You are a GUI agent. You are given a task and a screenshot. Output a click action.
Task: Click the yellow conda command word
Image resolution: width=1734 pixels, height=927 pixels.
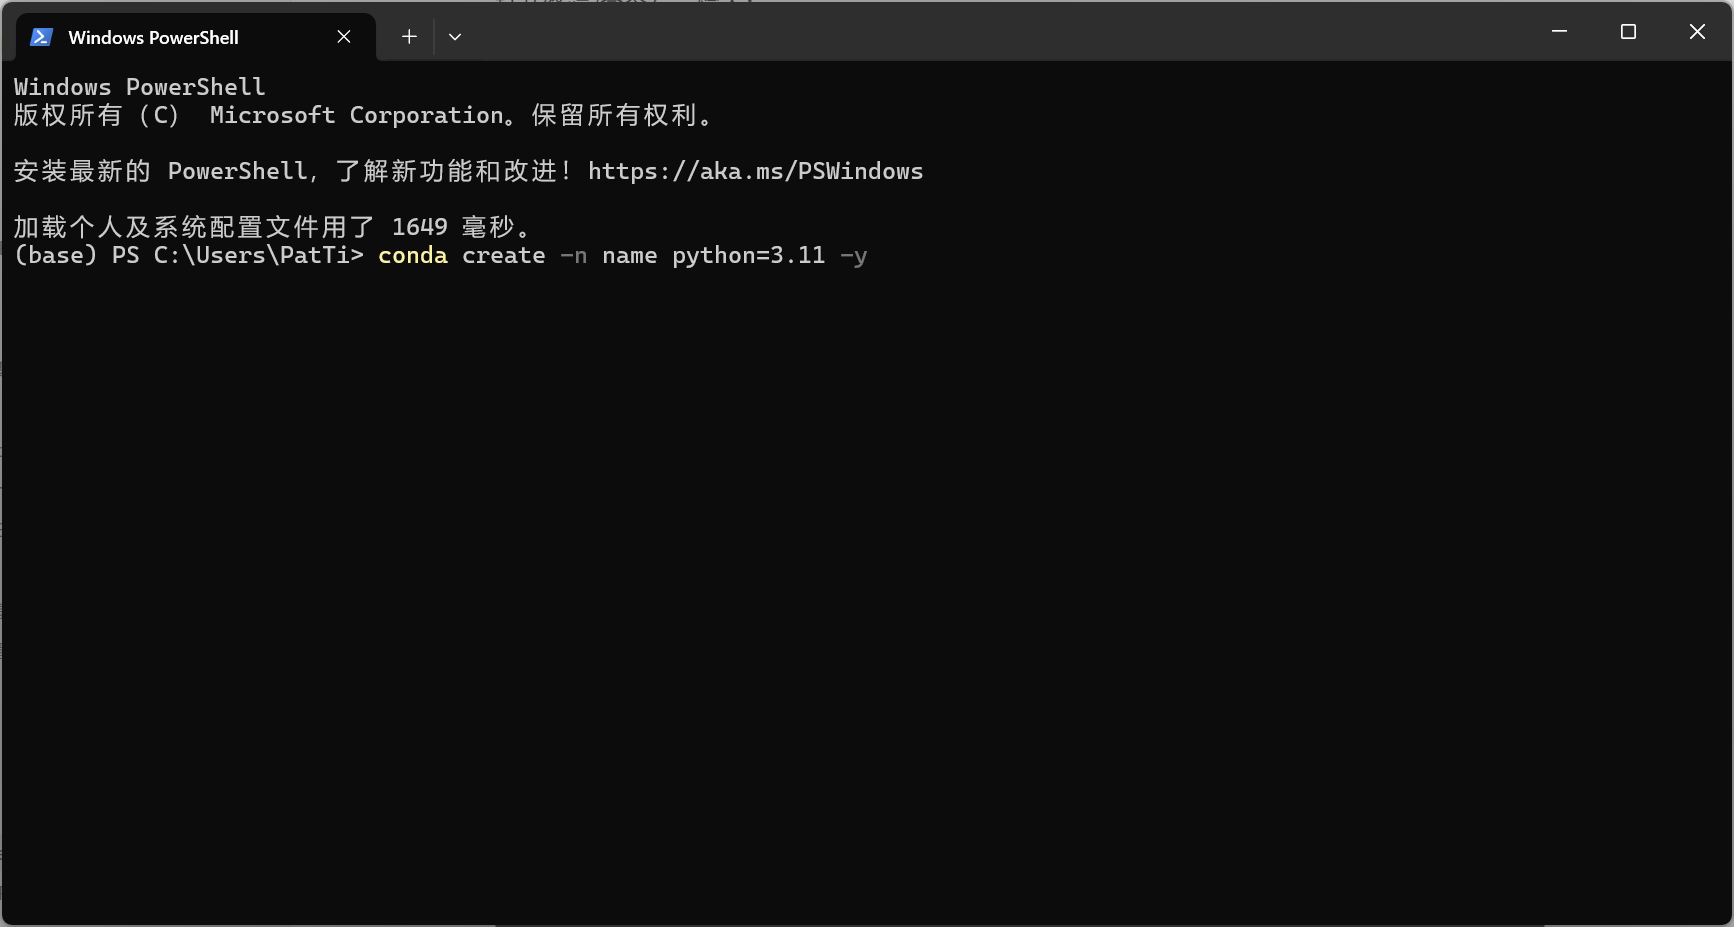tap(413, 255)
